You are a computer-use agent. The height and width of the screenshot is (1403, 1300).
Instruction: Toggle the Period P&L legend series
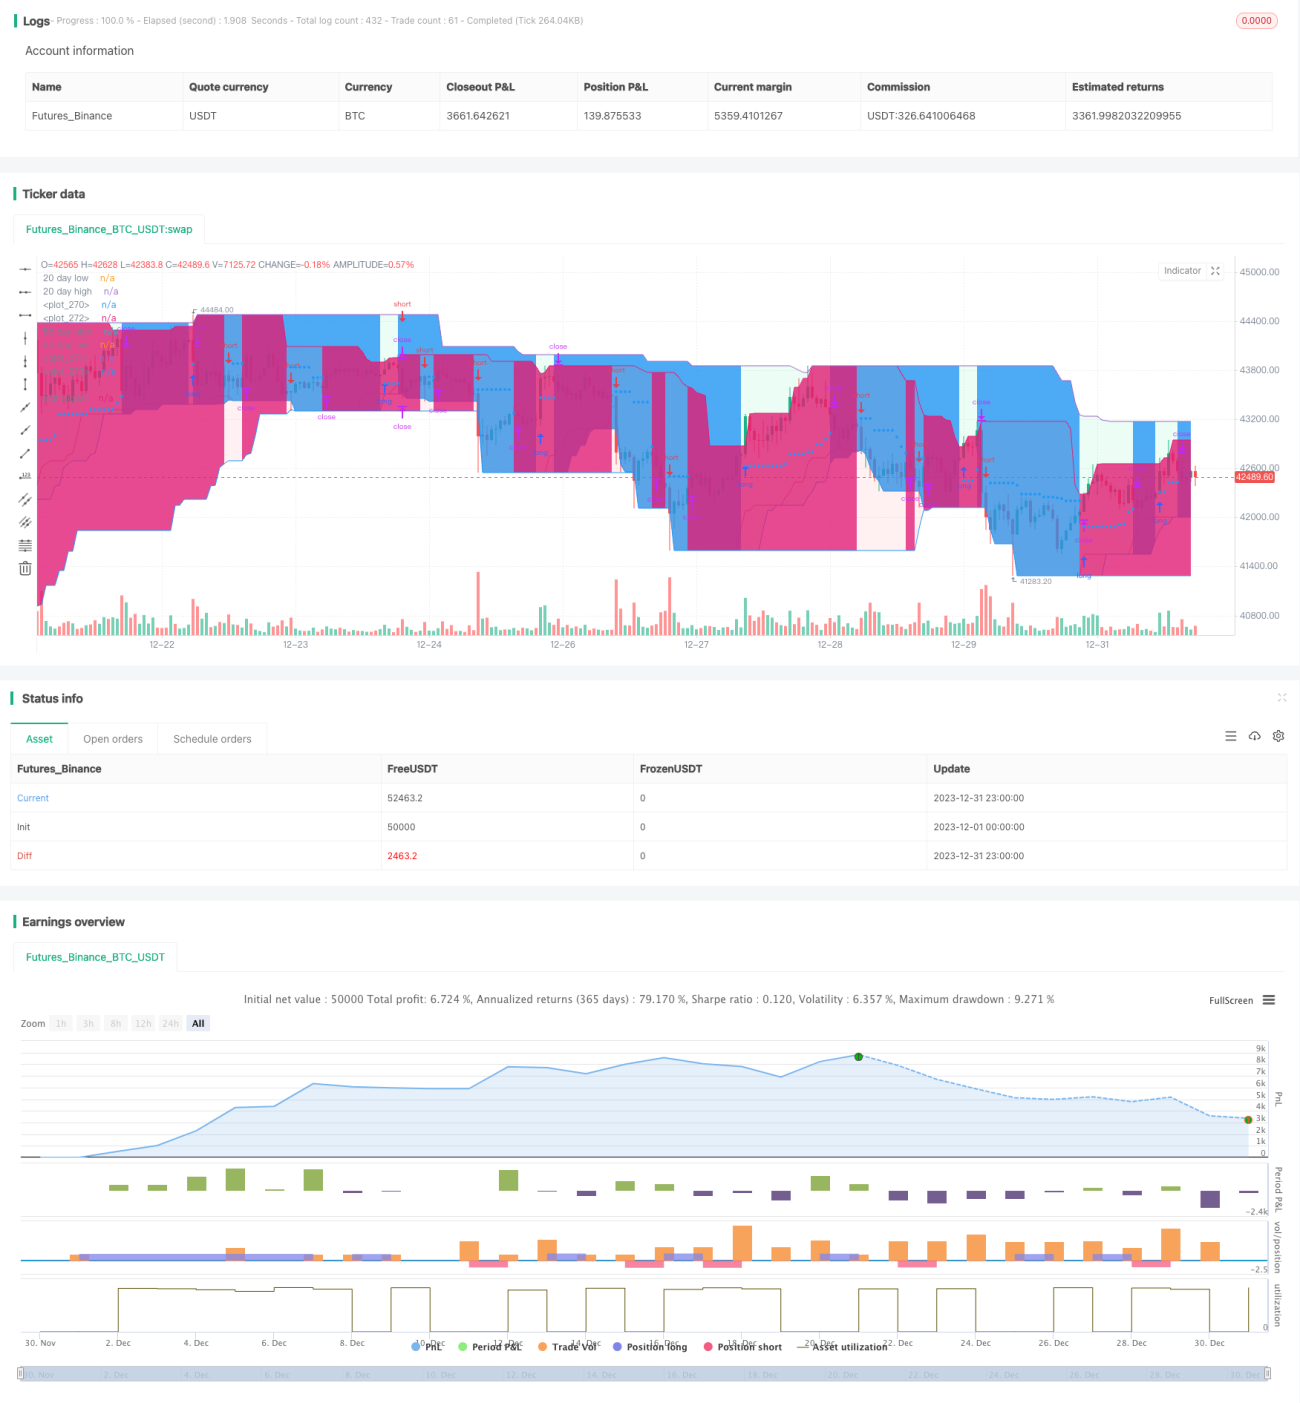pos(490,1347)
